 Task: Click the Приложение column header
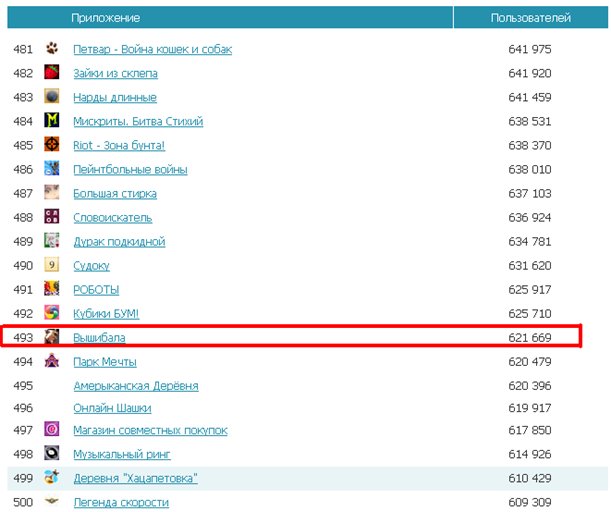(x=230, y=18)
